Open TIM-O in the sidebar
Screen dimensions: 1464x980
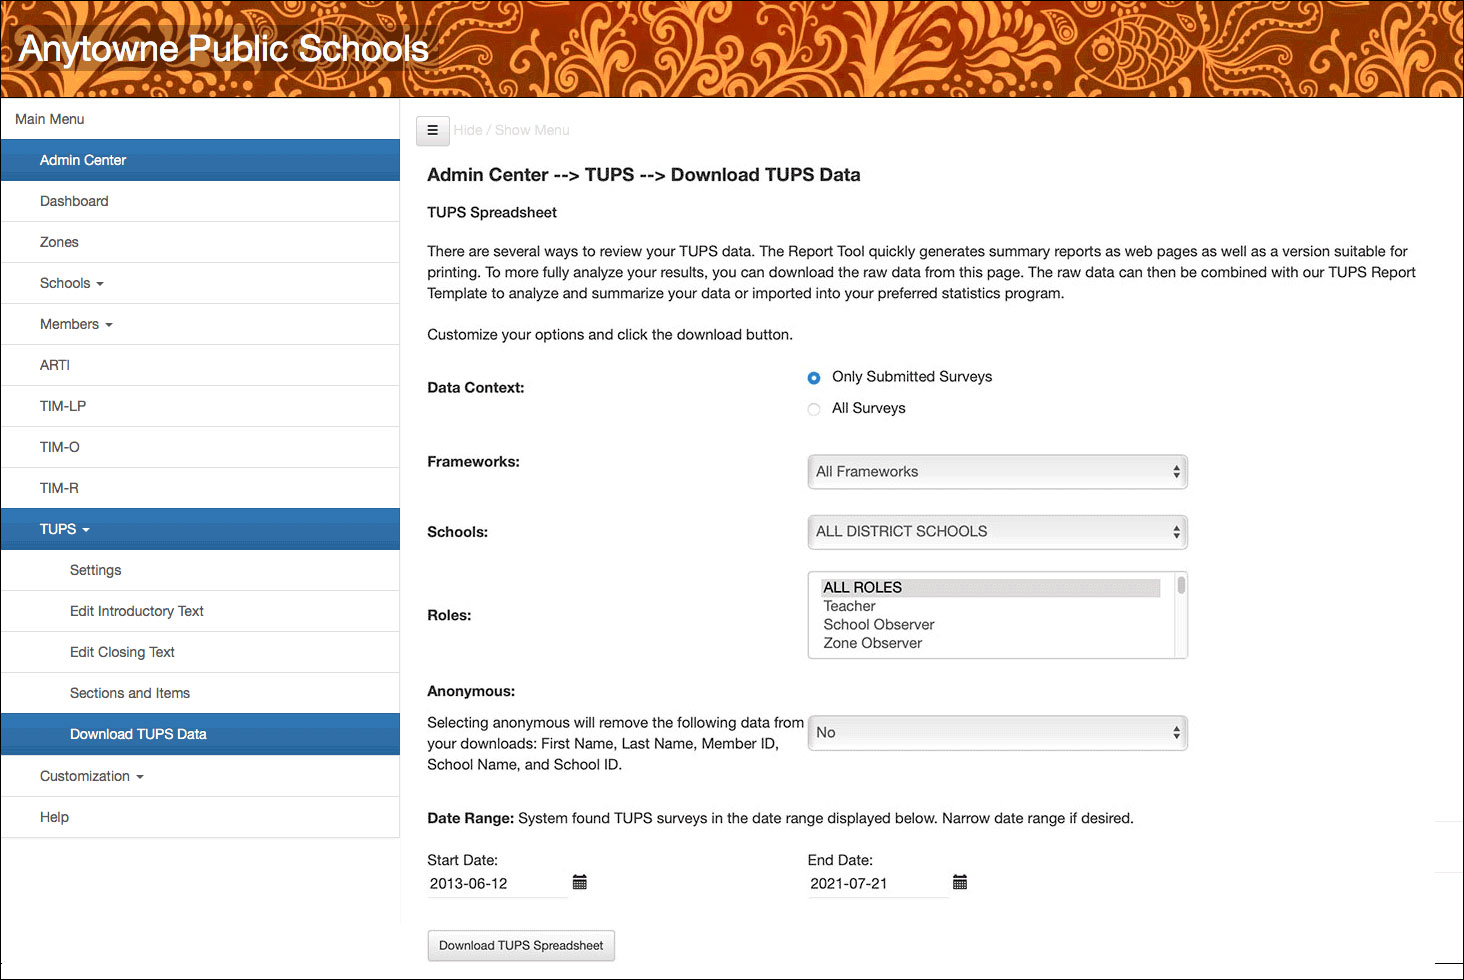tap(200, 447)
